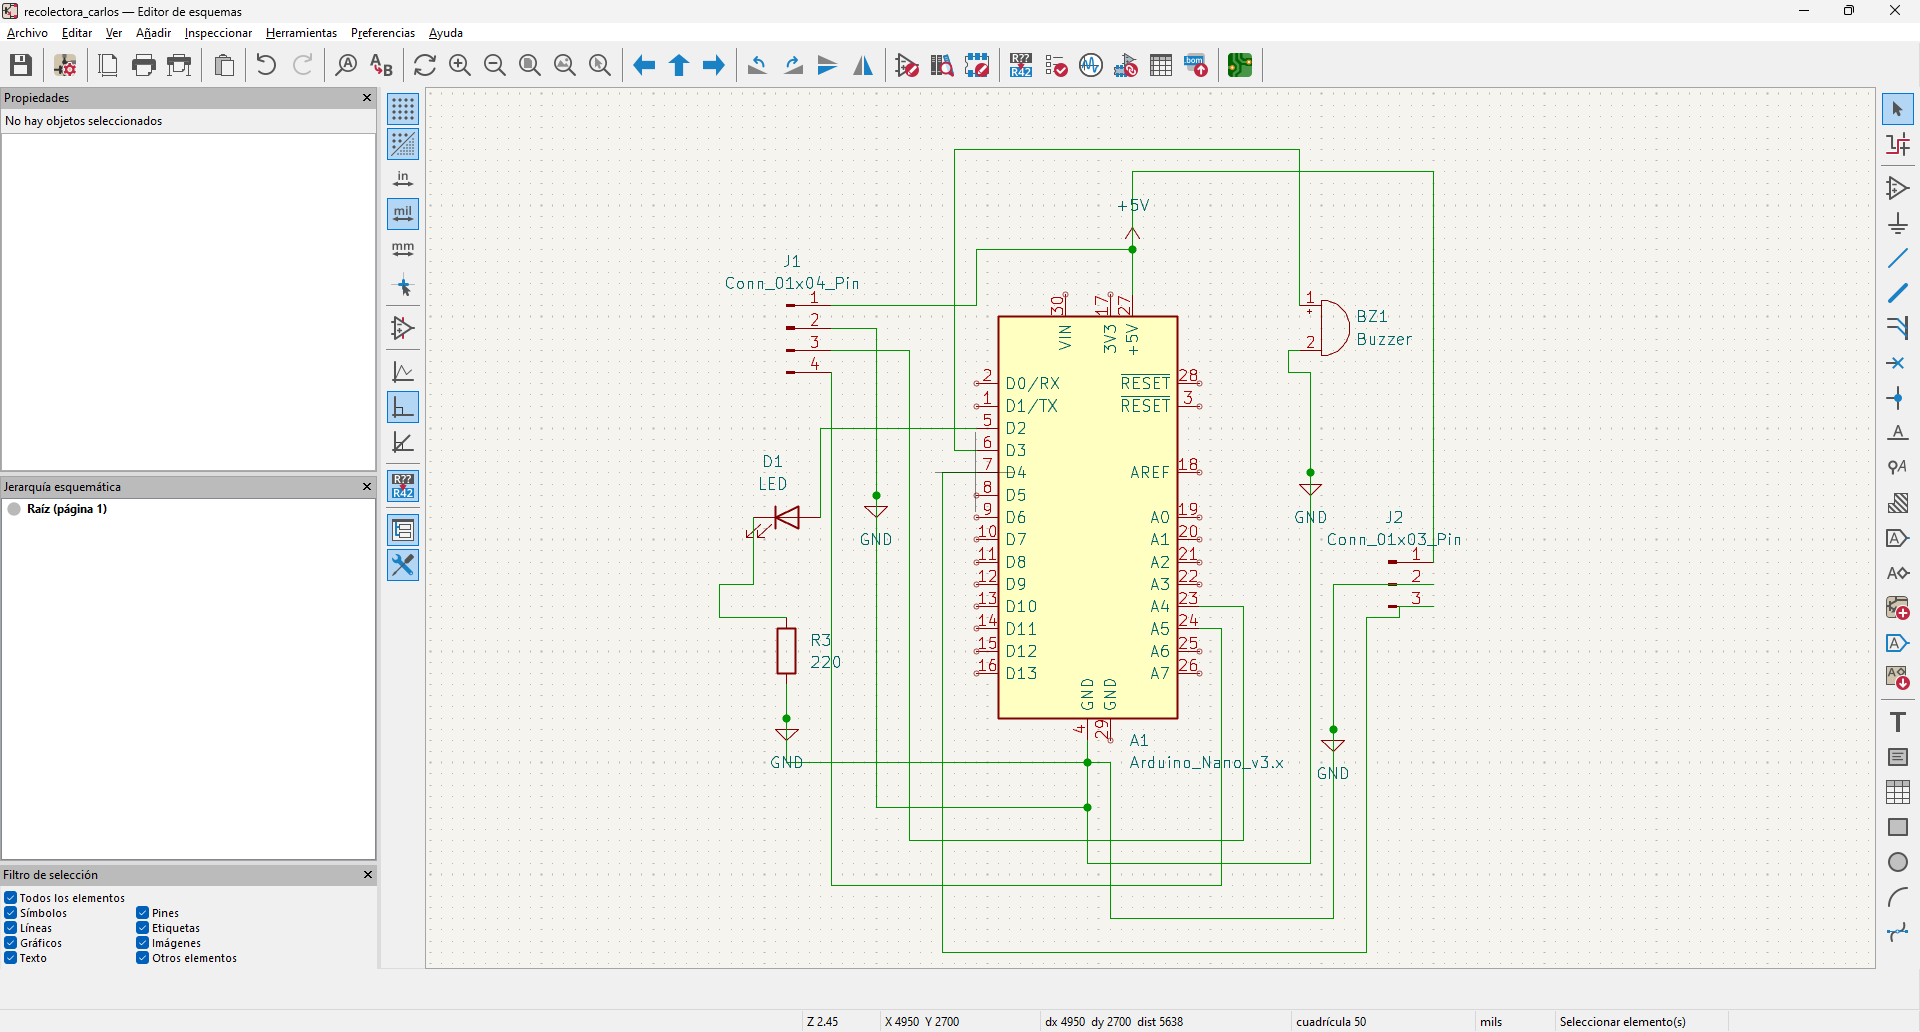
Task: Open the Herramientas menu
Action: [x=301, y=33]
